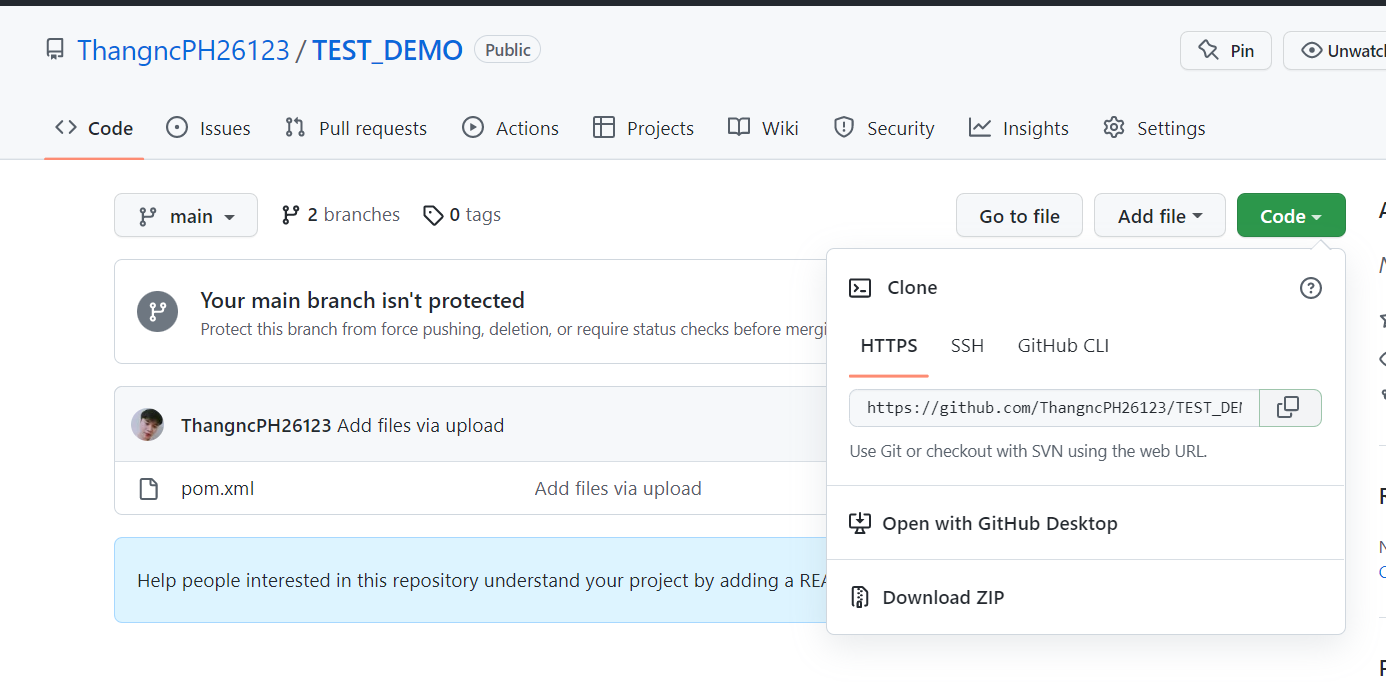The image size is (1386, 682).
Task: Click the terminal icon beside Clone
Action: point(860,288)
